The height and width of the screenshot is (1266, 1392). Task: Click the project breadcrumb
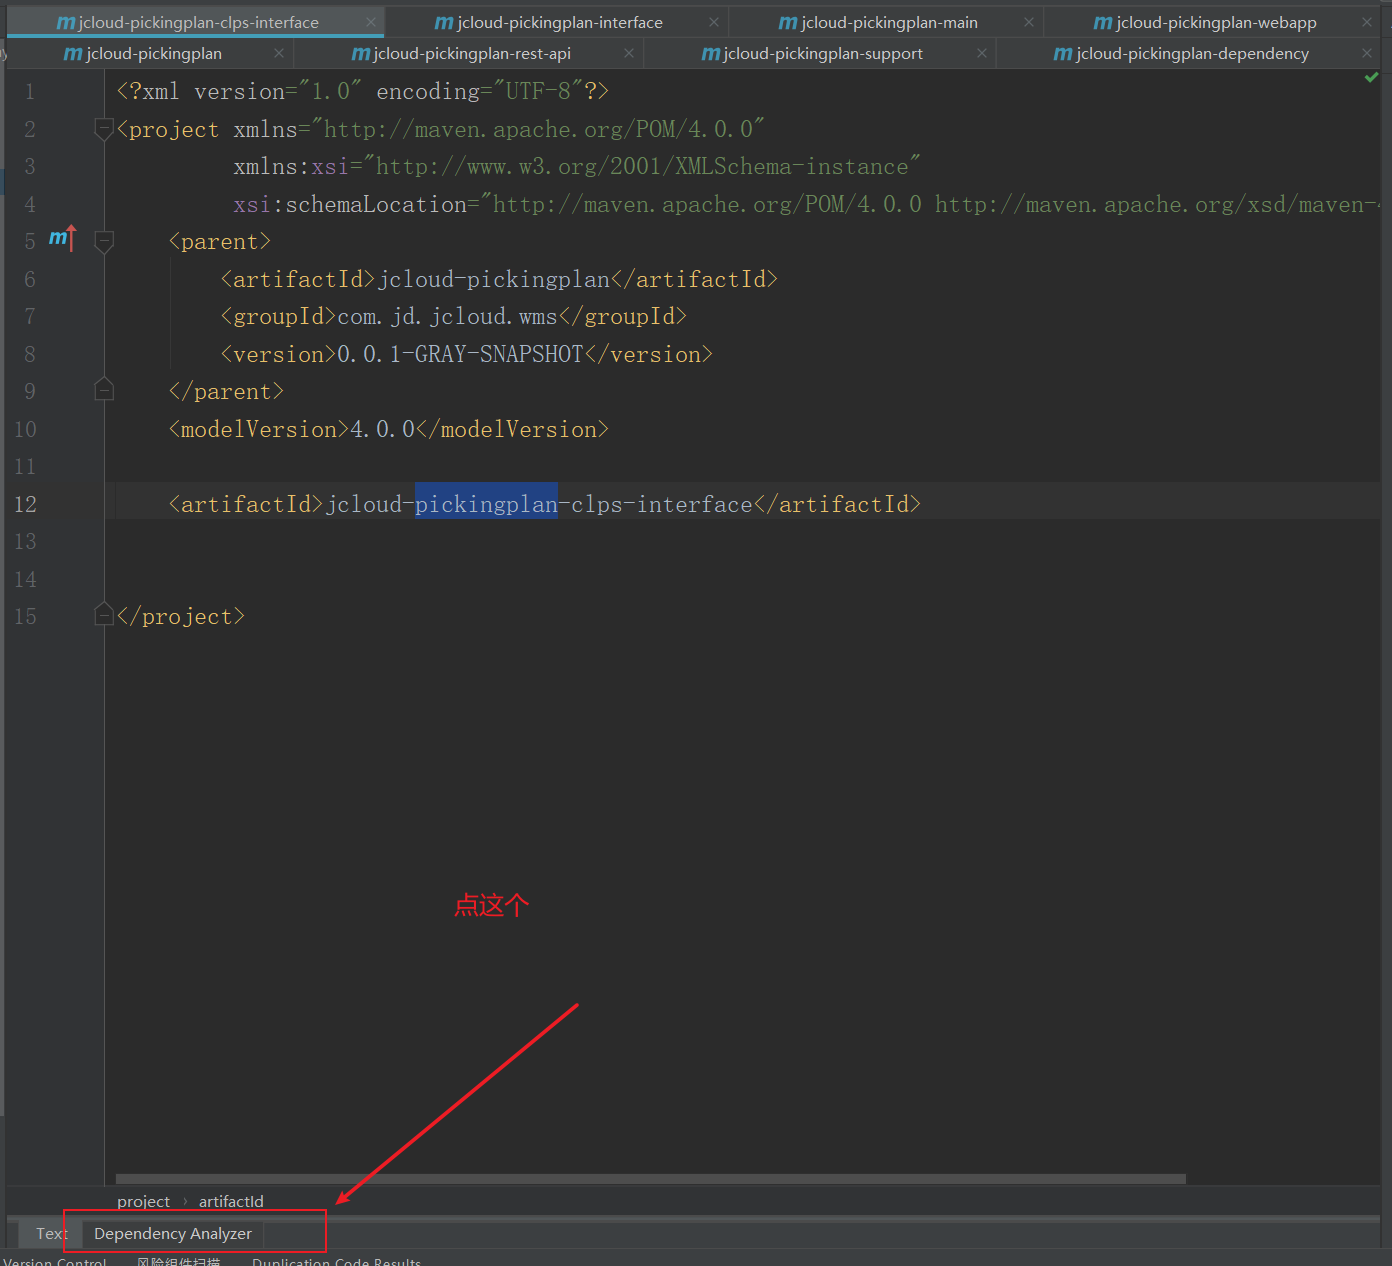click(143, 1201)
